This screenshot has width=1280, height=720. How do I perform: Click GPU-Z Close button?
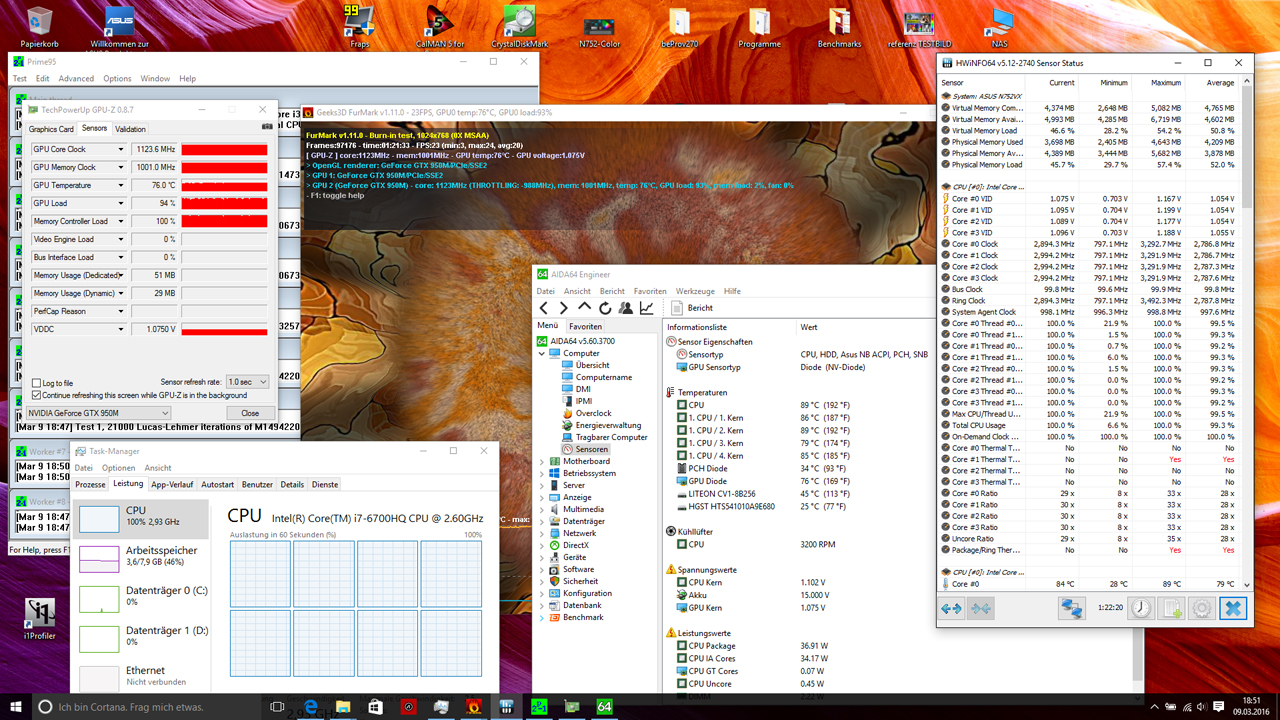pos(250,413)
